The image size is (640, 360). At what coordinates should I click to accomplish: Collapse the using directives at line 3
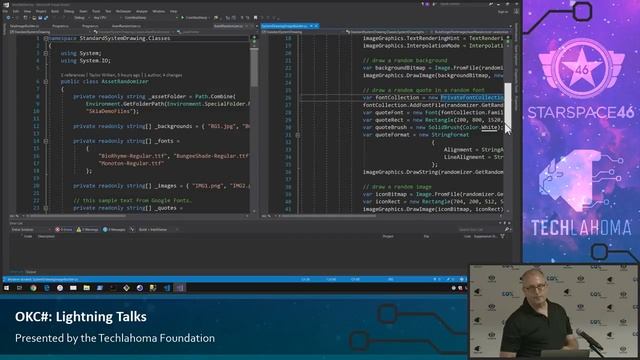point(46,53)
